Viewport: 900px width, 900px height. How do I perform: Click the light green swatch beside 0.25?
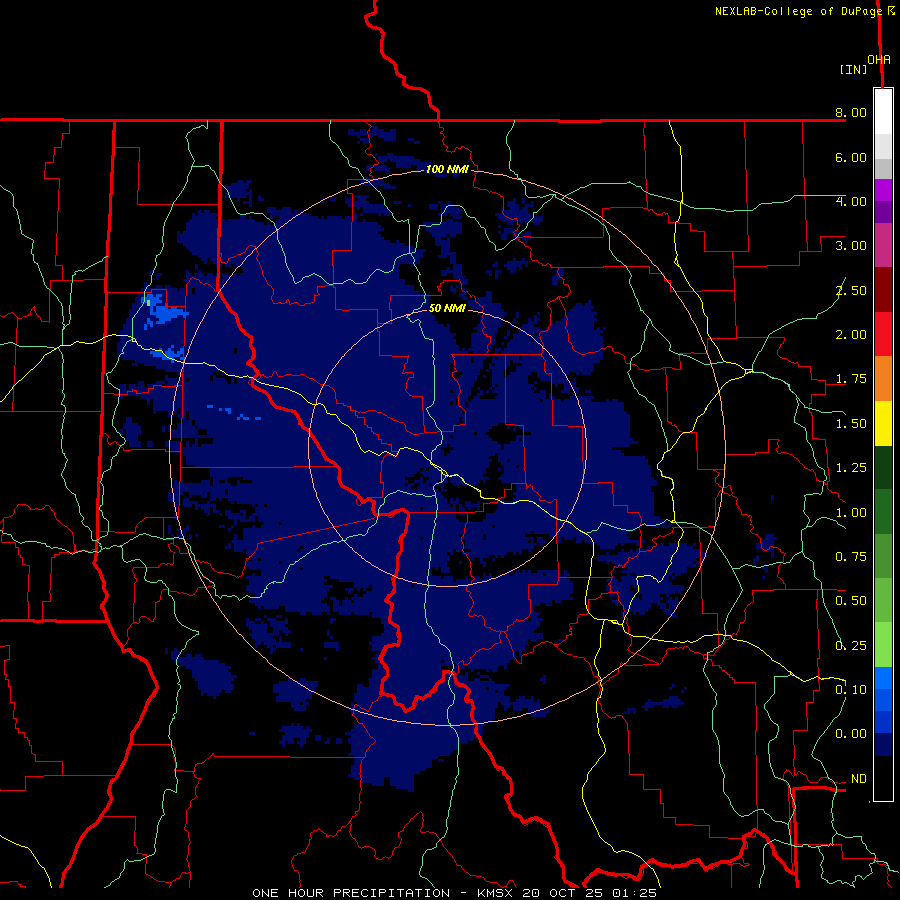[883, 645]
